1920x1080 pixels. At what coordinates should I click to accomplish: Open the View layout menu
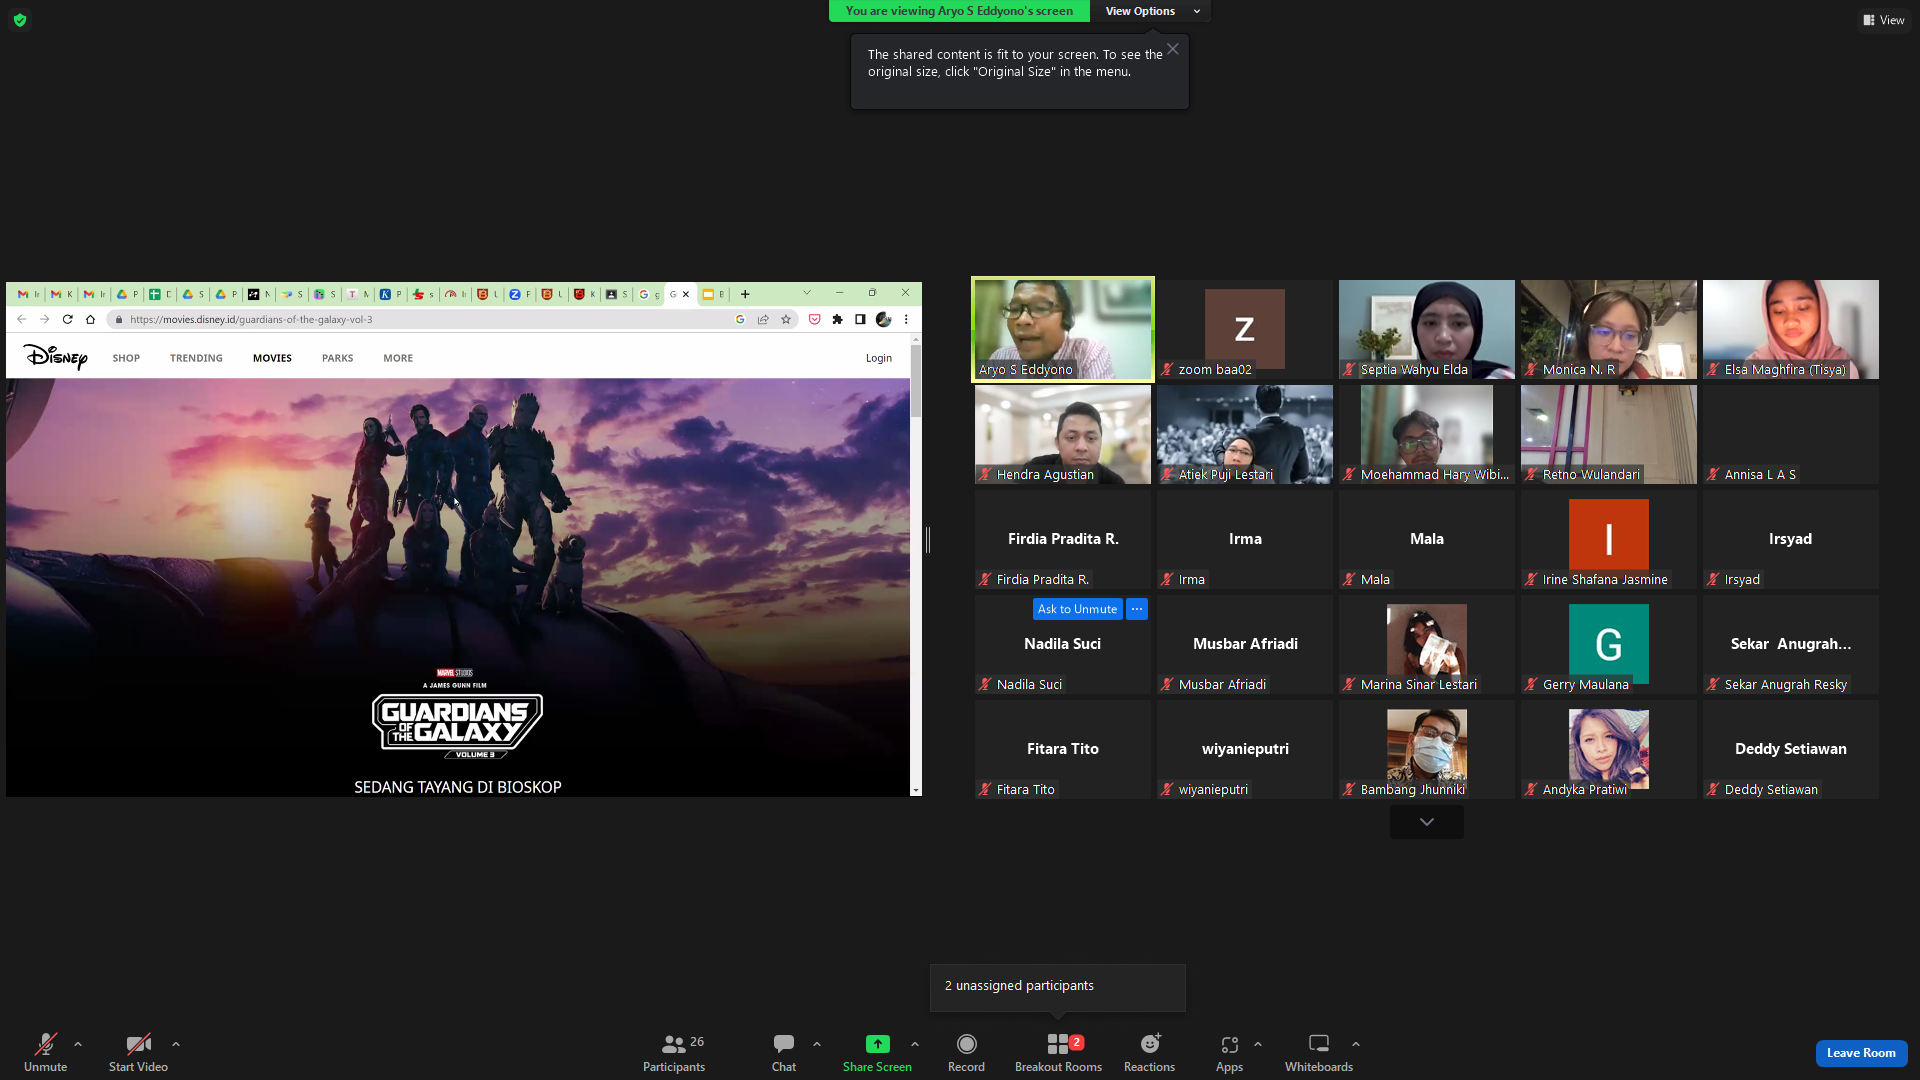1883,20
